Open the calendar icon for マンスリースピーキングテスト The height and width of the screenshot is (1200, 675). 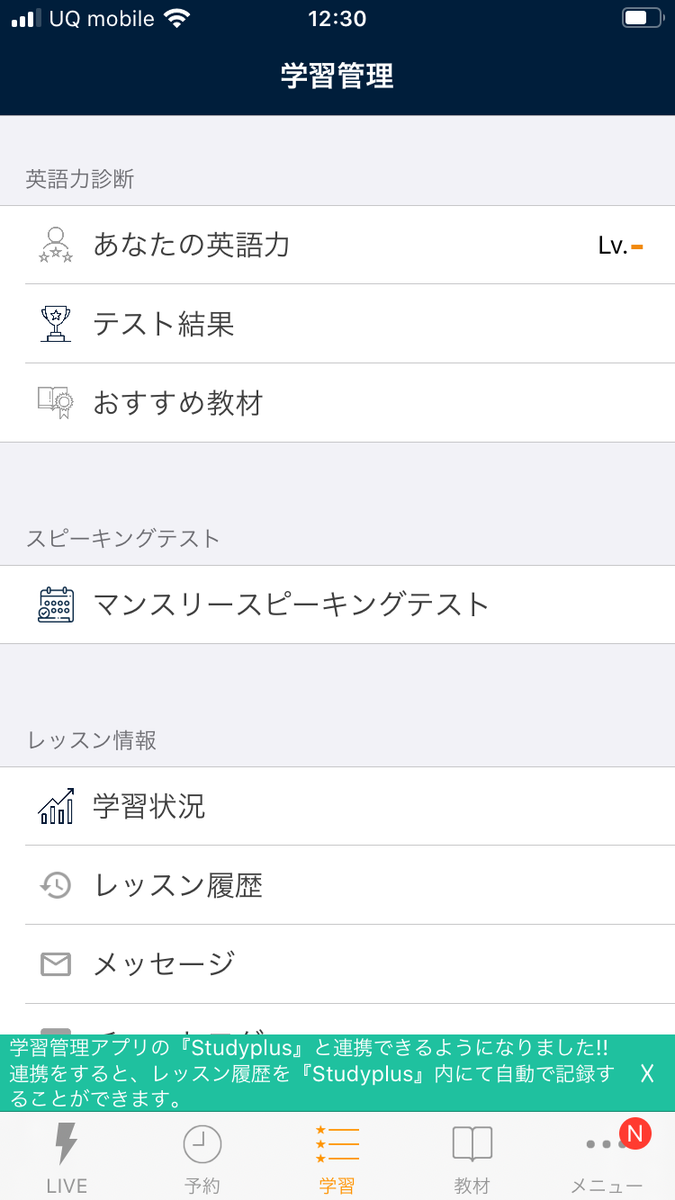57,604
